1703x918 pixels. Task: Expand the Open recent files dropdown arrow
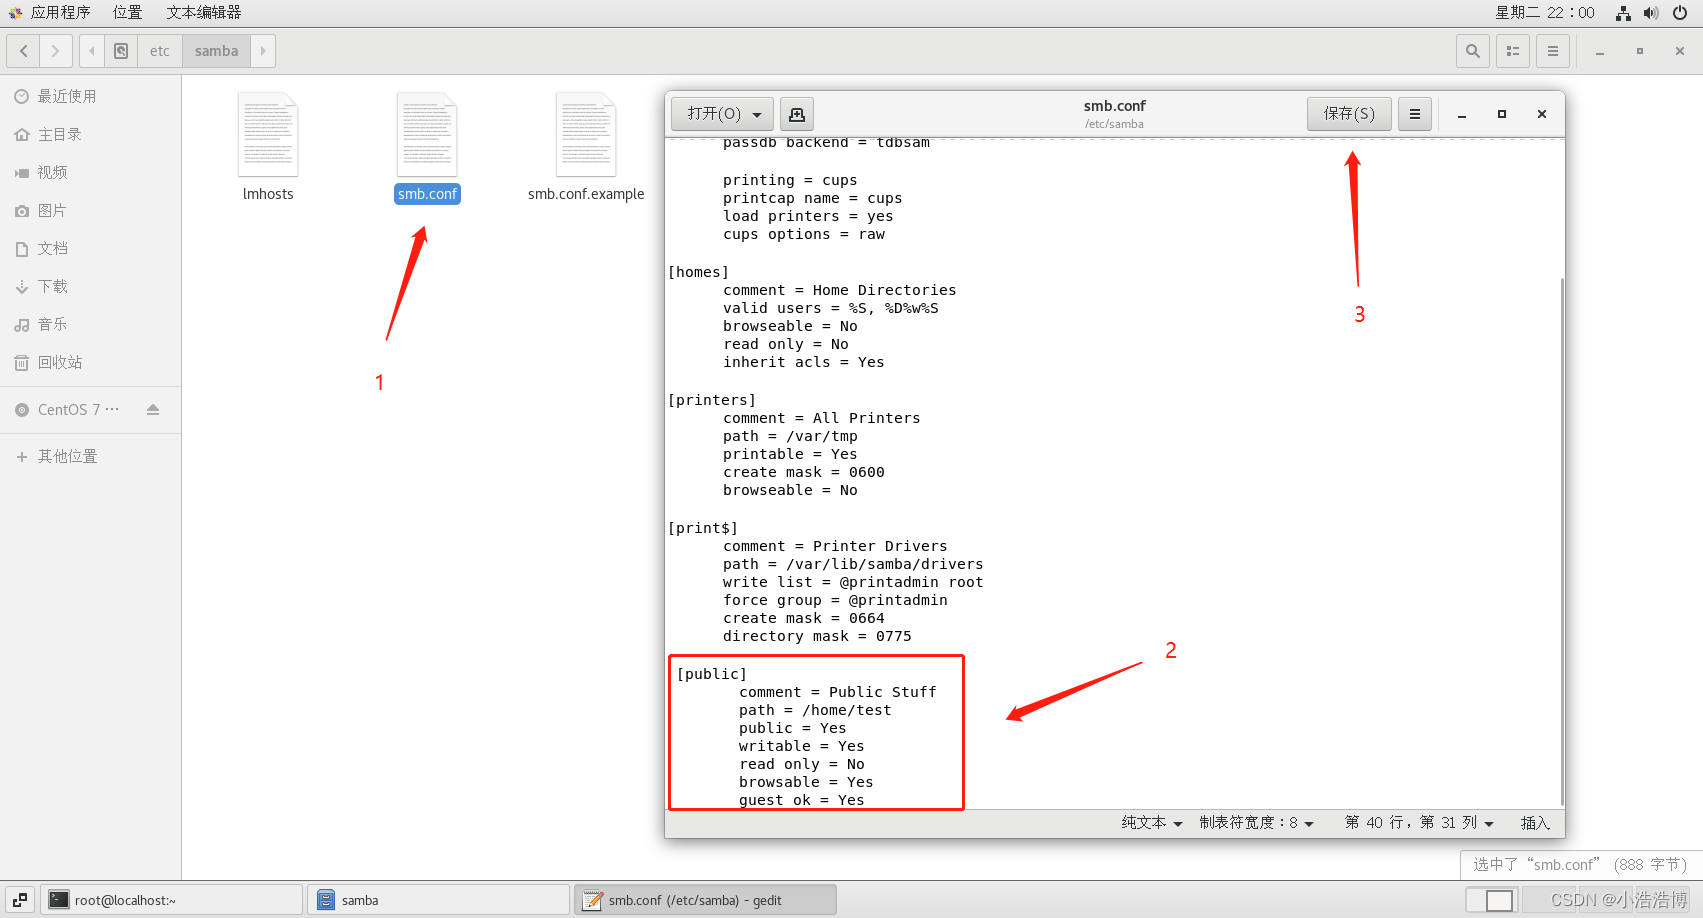click(x=757, y=115)
